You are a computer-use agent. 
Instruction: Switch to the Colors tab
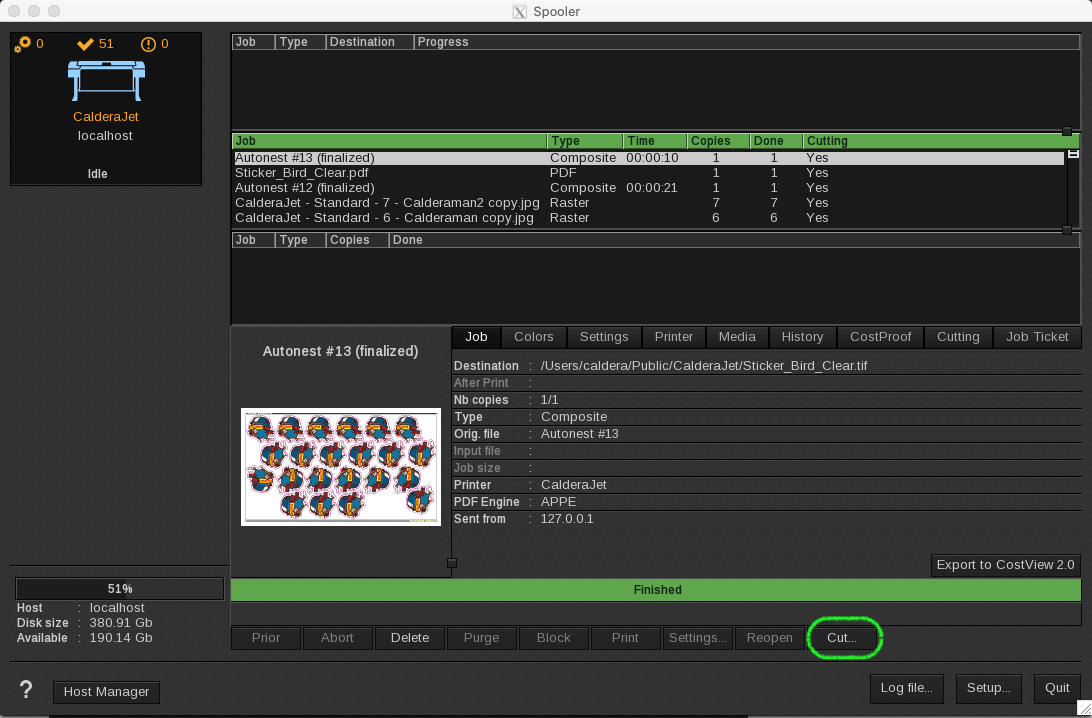pyautogui.click(x=533, y=337)
